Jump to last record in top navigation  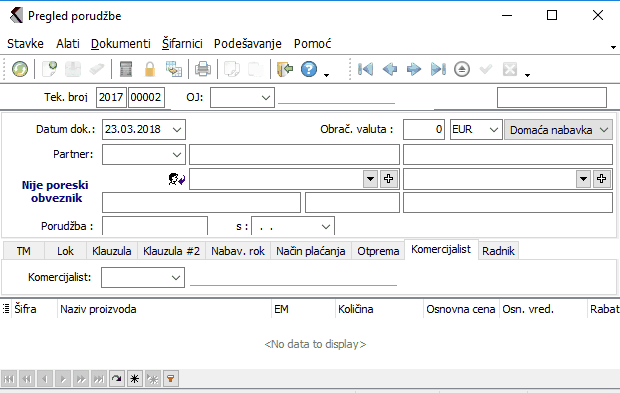point(438,69)
